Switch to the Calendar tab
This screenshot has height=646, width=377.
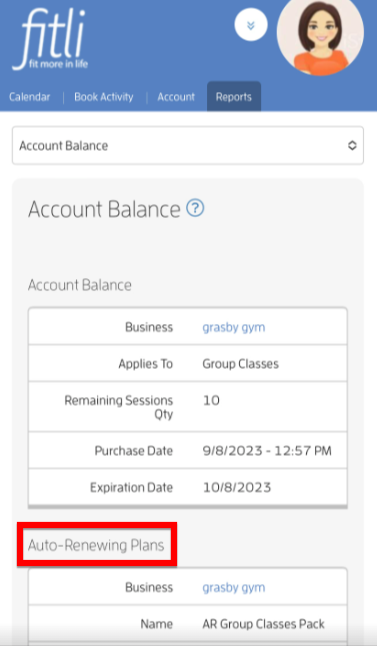pos(29,97)
